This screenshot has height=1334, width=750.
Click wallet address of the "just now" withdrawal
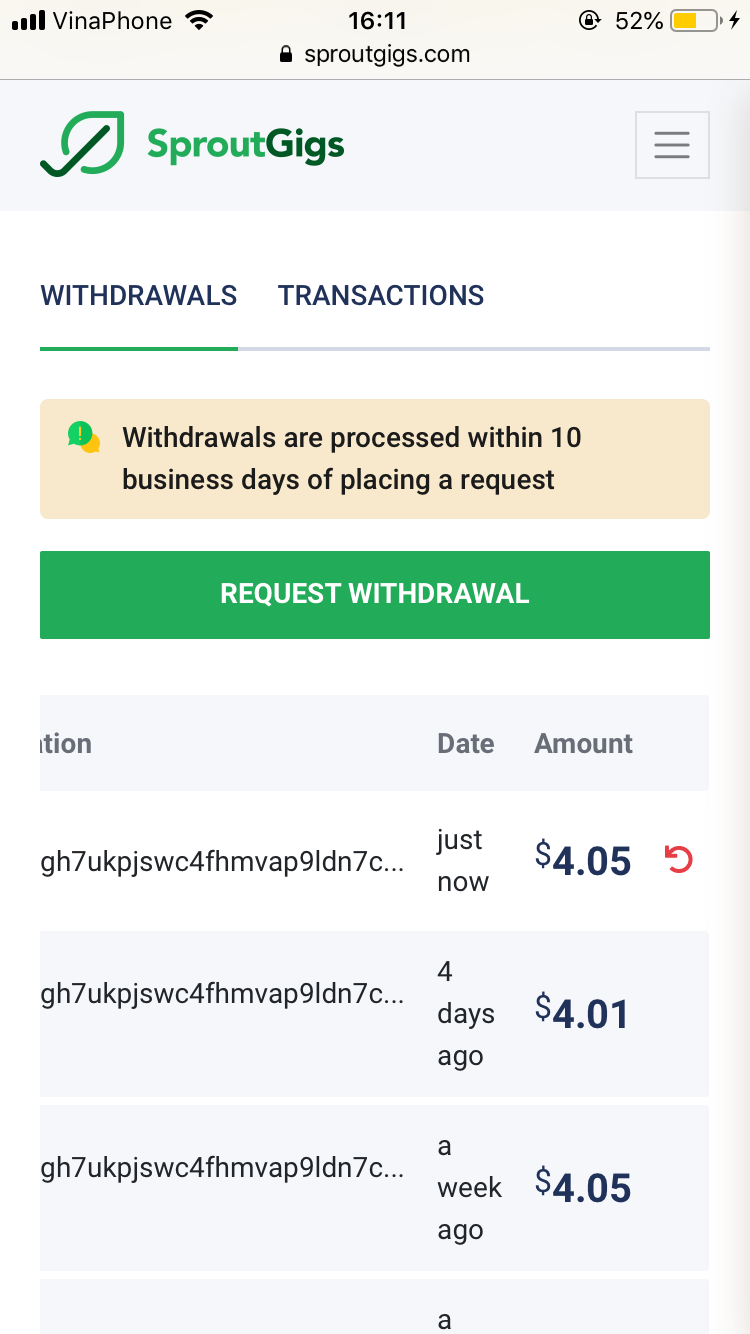click(222, 861)
